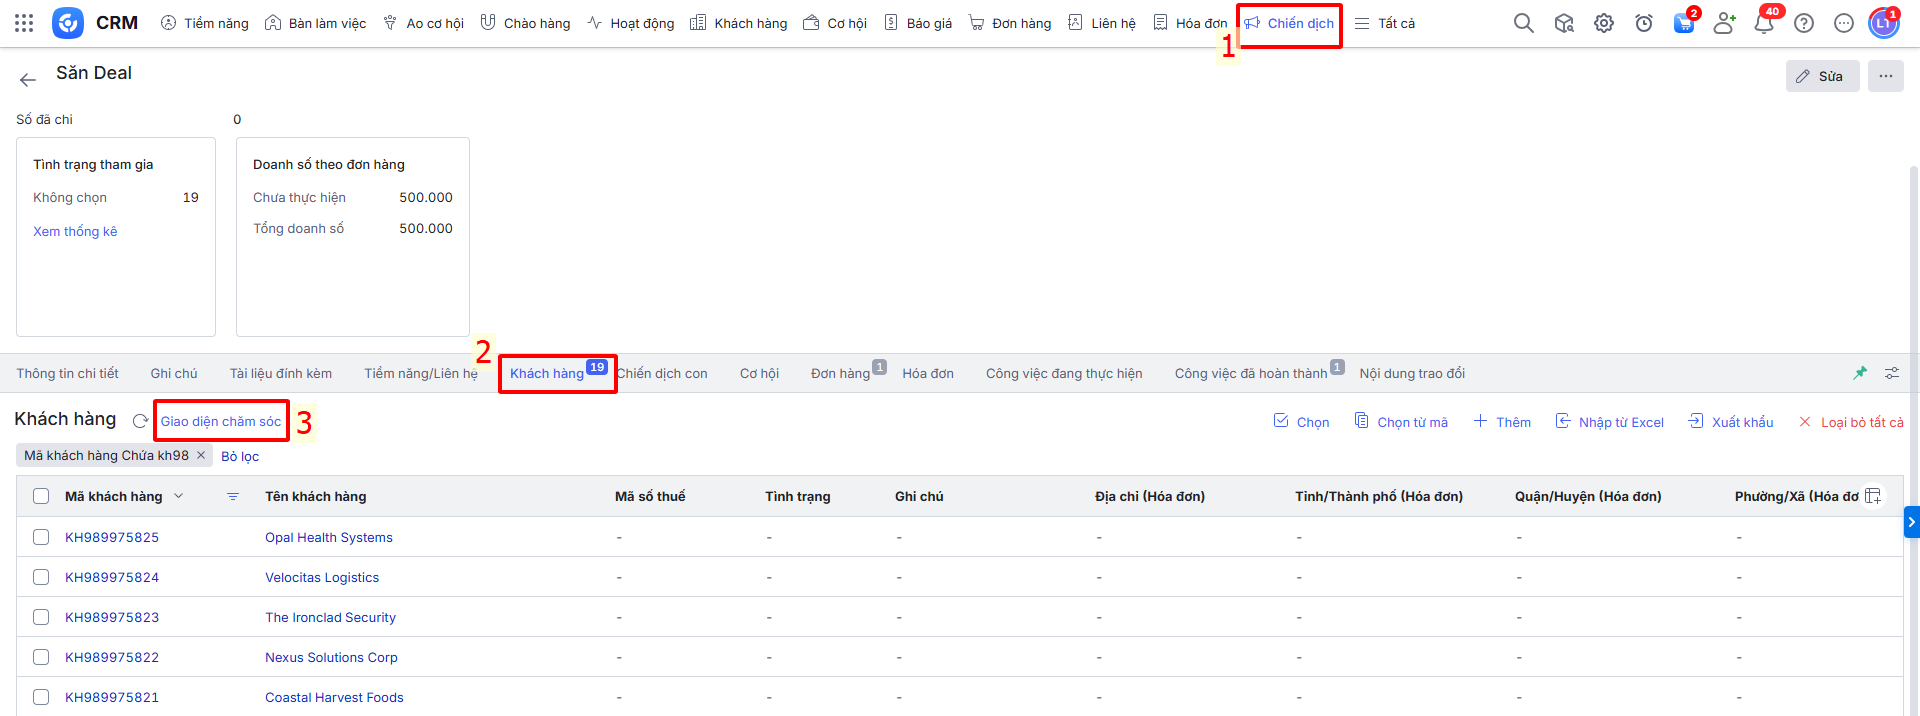The image size is (1920, 716).
Task: Tick the checkbox for Velocitas Logistics row
Action: pyautogui.click(x=41, y=577)
